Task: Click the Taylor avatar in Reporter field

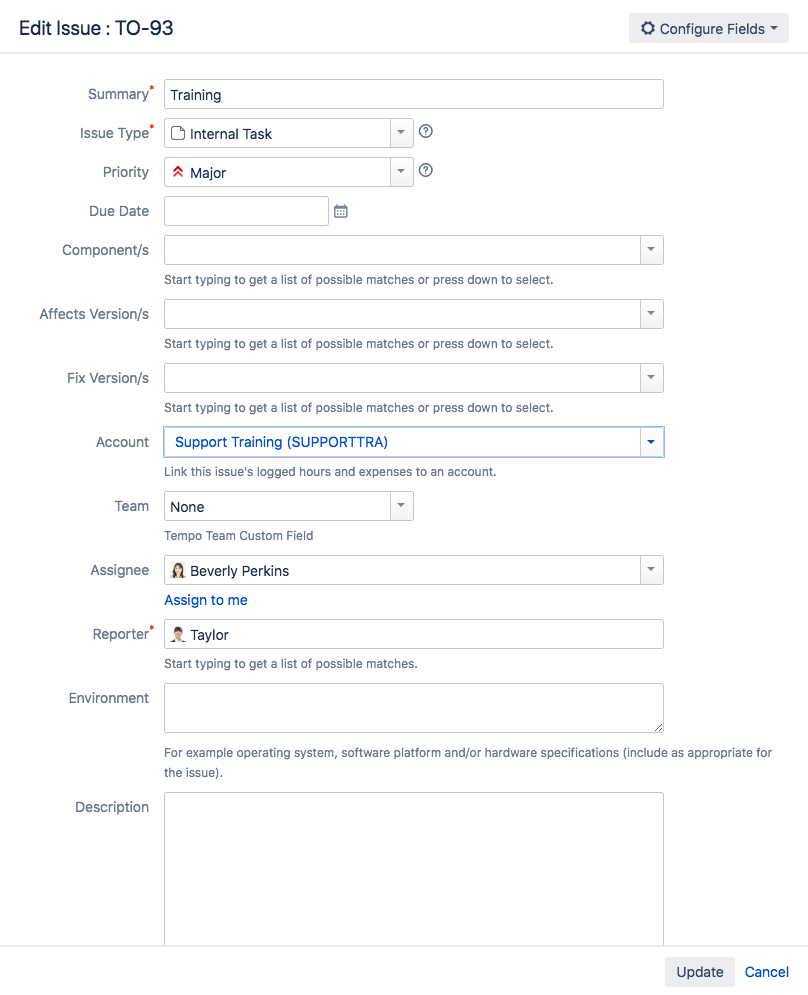Action: coord(178,634)
